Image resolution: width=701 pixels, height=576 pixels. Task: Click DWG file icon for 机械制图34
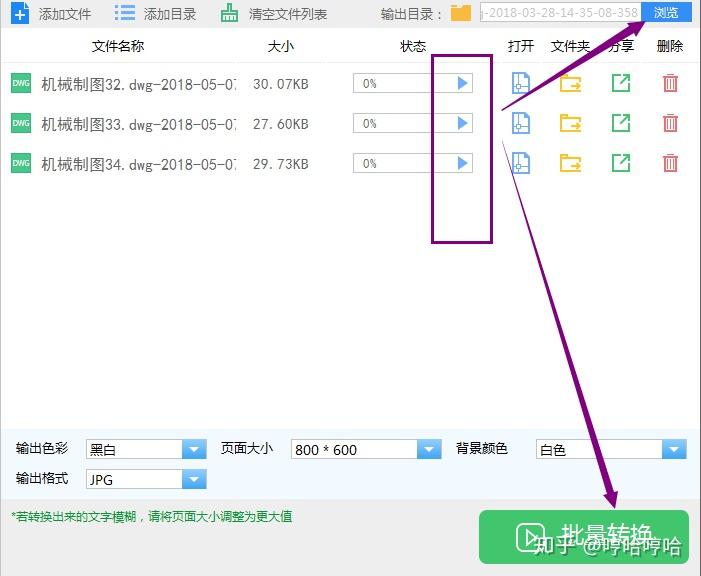(21, 163)
